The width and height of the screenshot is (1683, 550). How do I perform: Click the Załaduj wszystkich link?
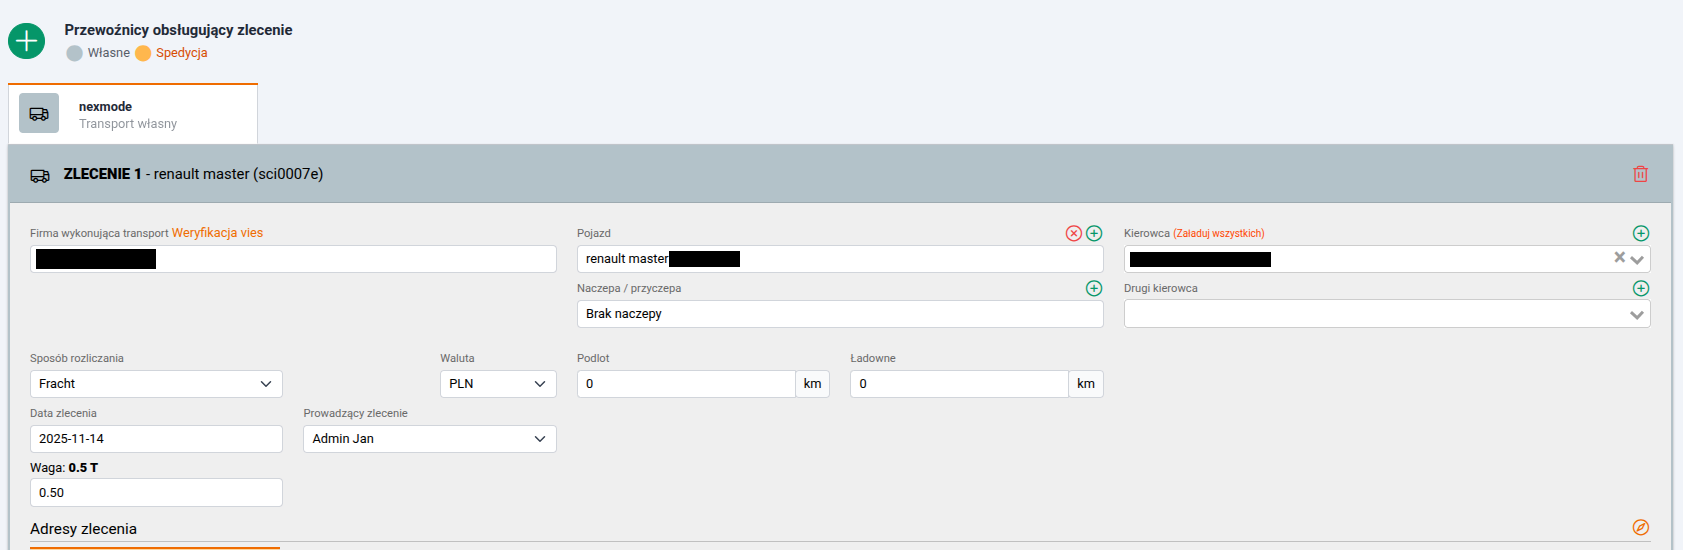pyautogui.click(x=1218, y=233)
